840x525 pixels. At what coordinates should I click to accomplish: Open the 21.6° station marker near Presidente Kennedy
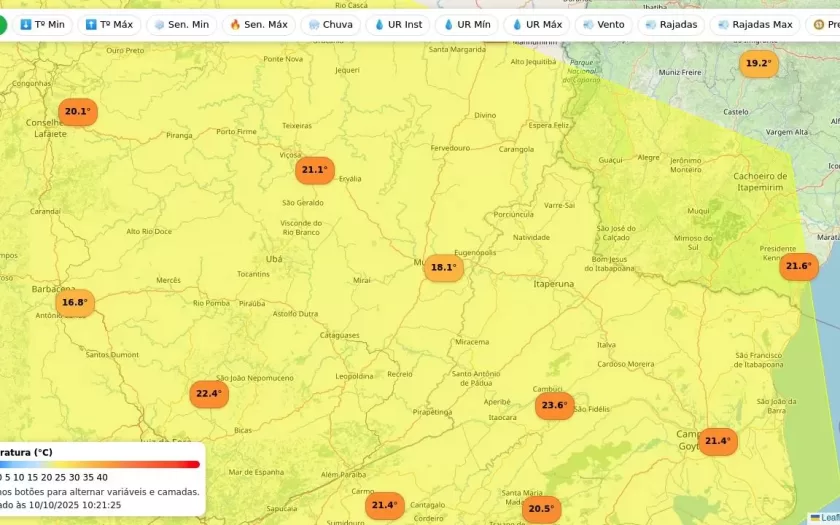(799, 266)
